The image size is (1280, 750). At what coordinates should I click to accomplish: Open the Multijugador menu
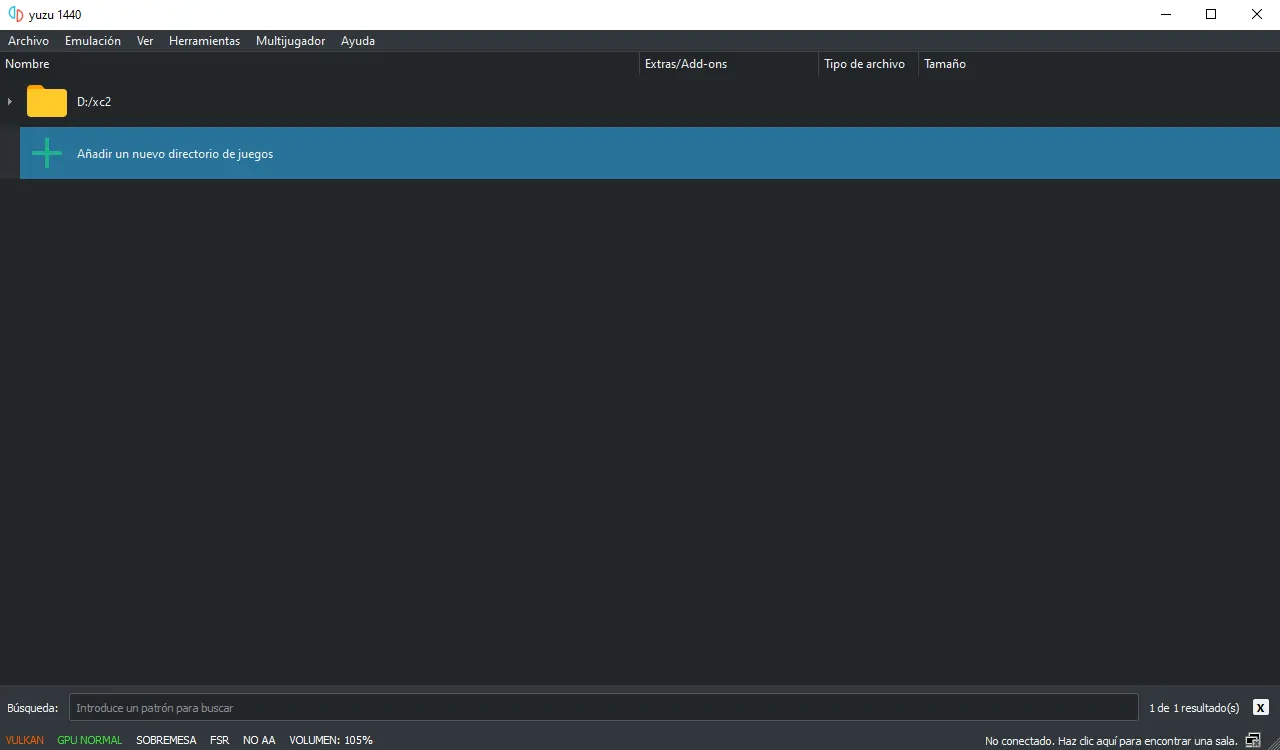coord(290,41)
